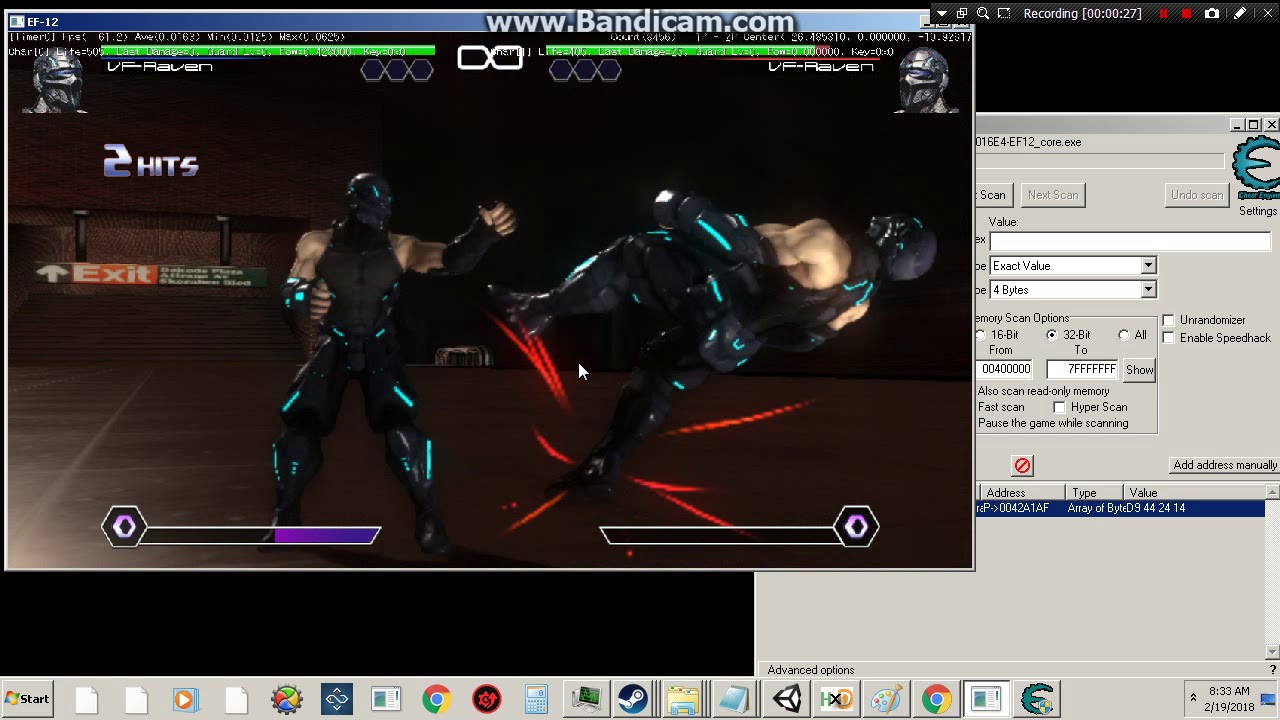Viewport: 1280px width, 720px height.
Task: Open the media player taskbar icon
Action: tap(185, 699)
